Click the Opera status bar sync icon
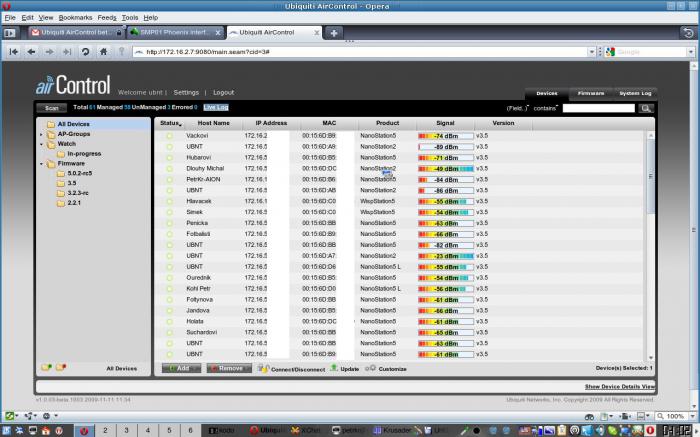 click(x=10, y=416)
